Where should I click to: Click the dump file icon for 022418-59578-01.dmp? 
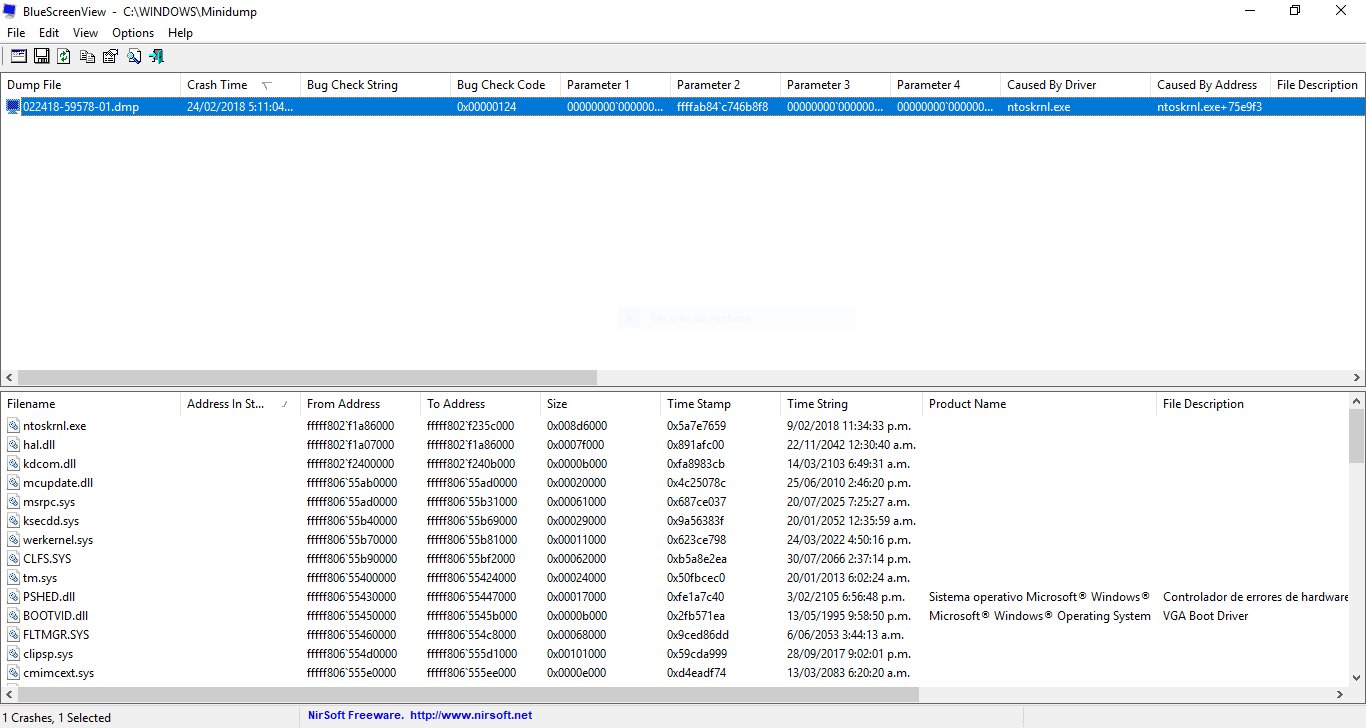click(13, 106)
